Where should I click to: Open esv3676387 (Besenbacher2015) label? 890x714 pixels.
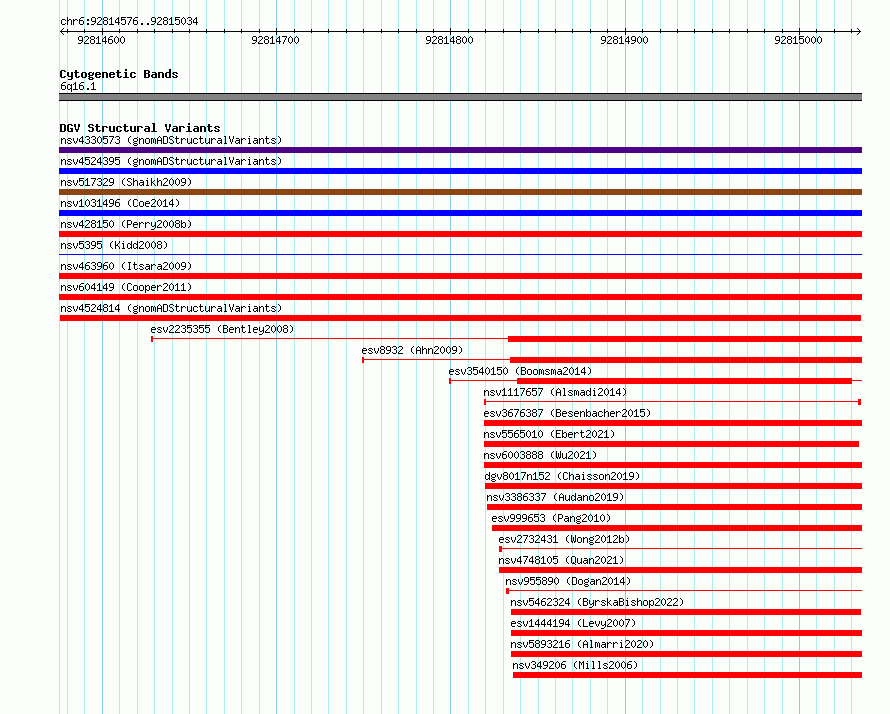567,413
